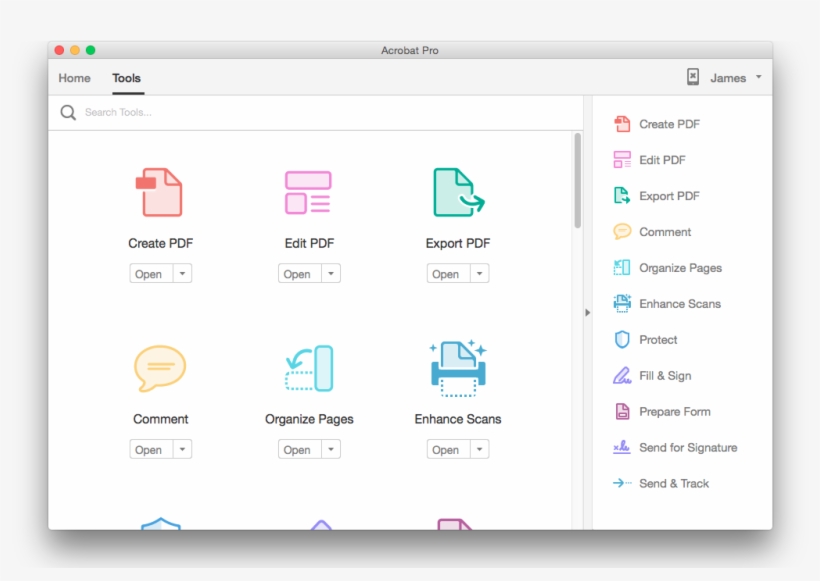
Task: Click the large Export PDF icon
Action: [x=457, y=192]
